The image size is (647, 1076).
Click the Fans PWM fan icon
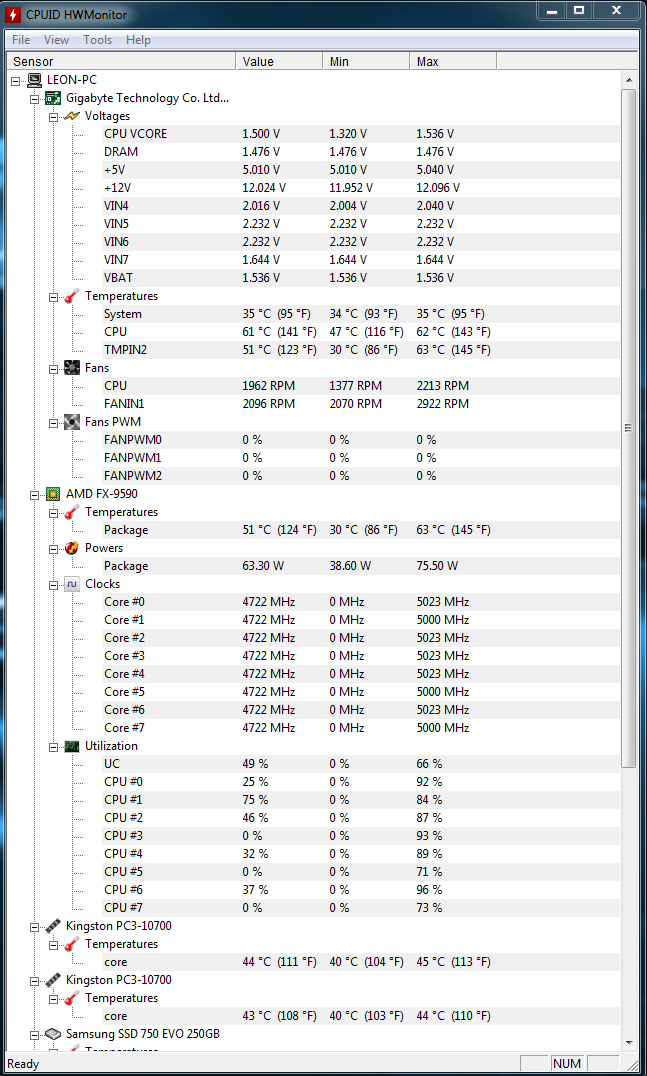72,421
